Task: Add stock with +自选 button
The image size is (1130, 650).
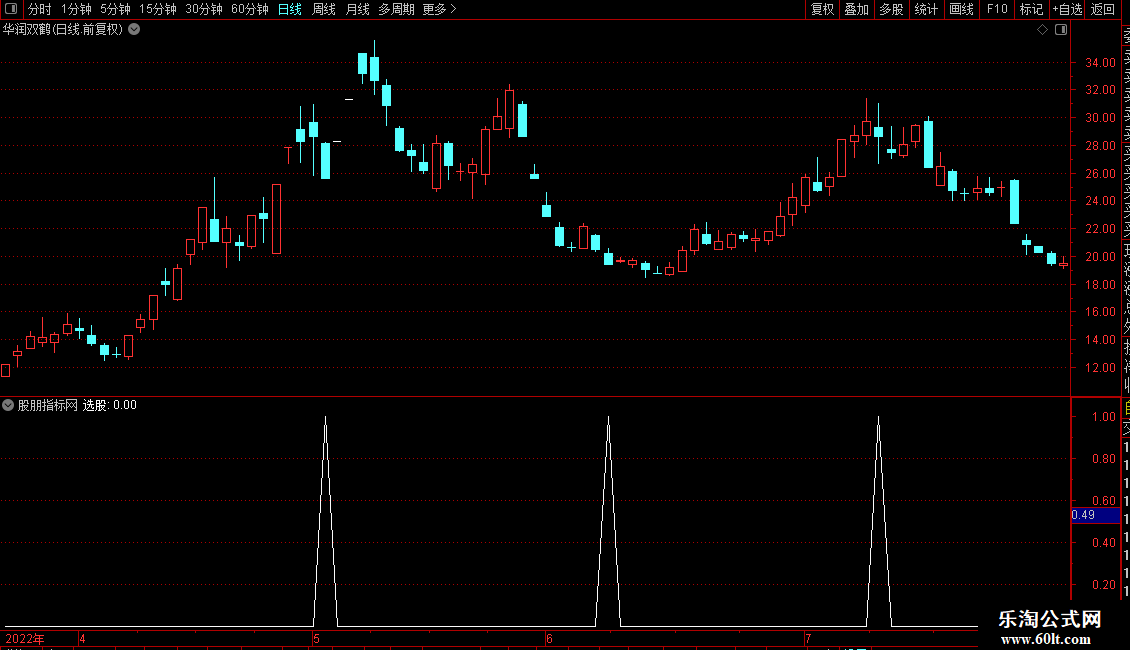Action: pos(1067,9)
